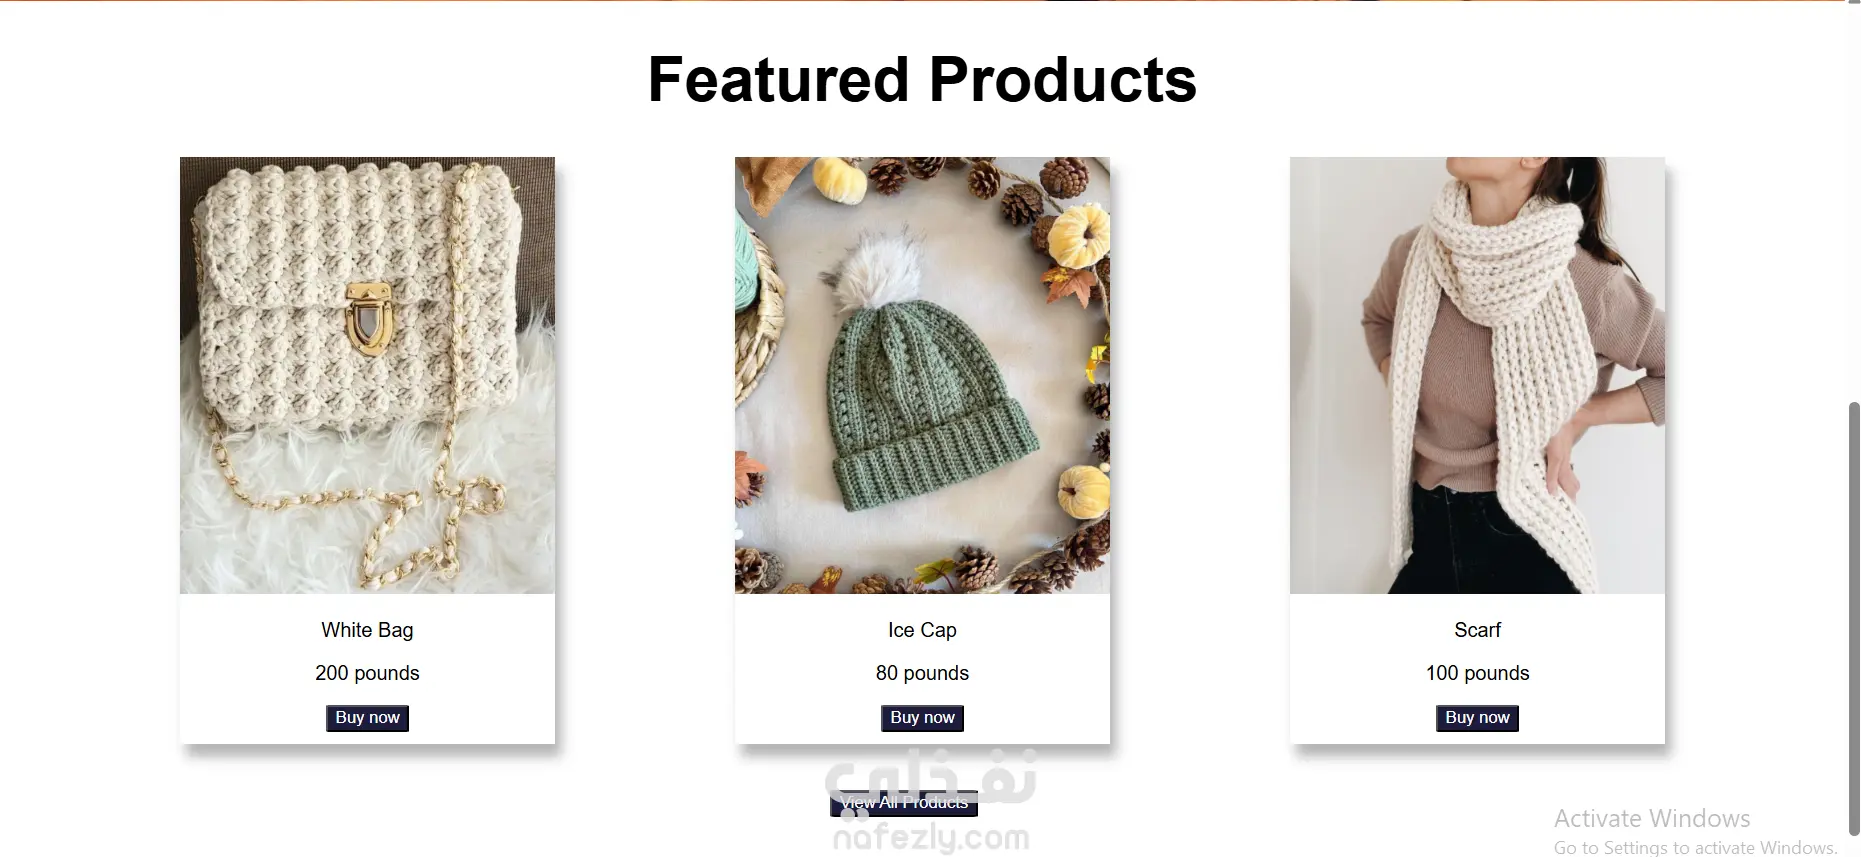The width and height of the screenshot is (1861, 857).
Task: Open the green Ice Cap product image
Action: (x=922, y=375)
